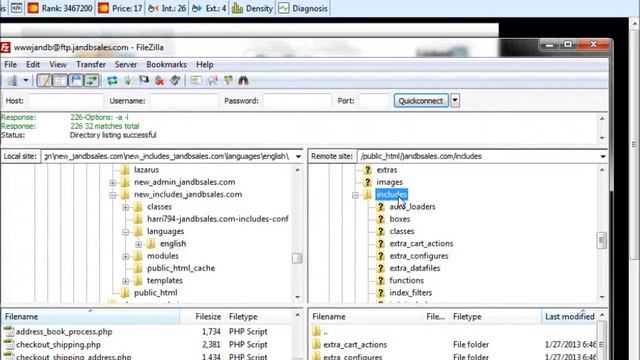Open the View menu
Image resolution: width=640 pixels, height=360 pixels.
(x=58, y=64)
